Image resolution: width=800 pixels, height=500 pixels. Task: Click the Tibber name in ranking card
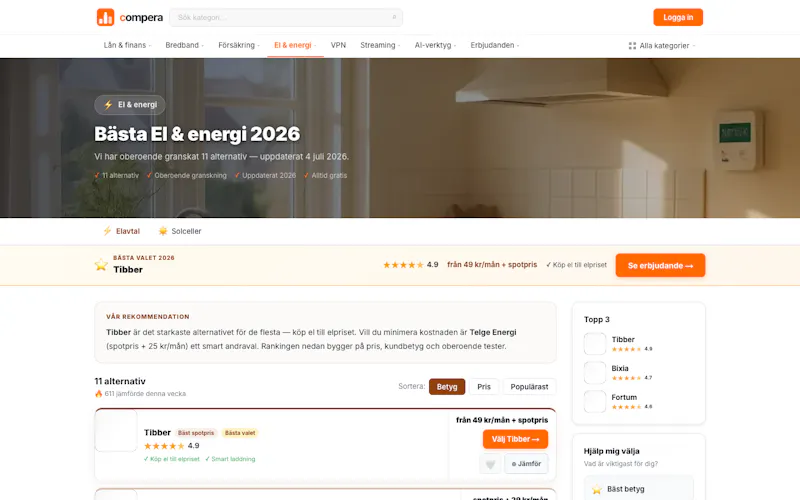tap(157, 433)
